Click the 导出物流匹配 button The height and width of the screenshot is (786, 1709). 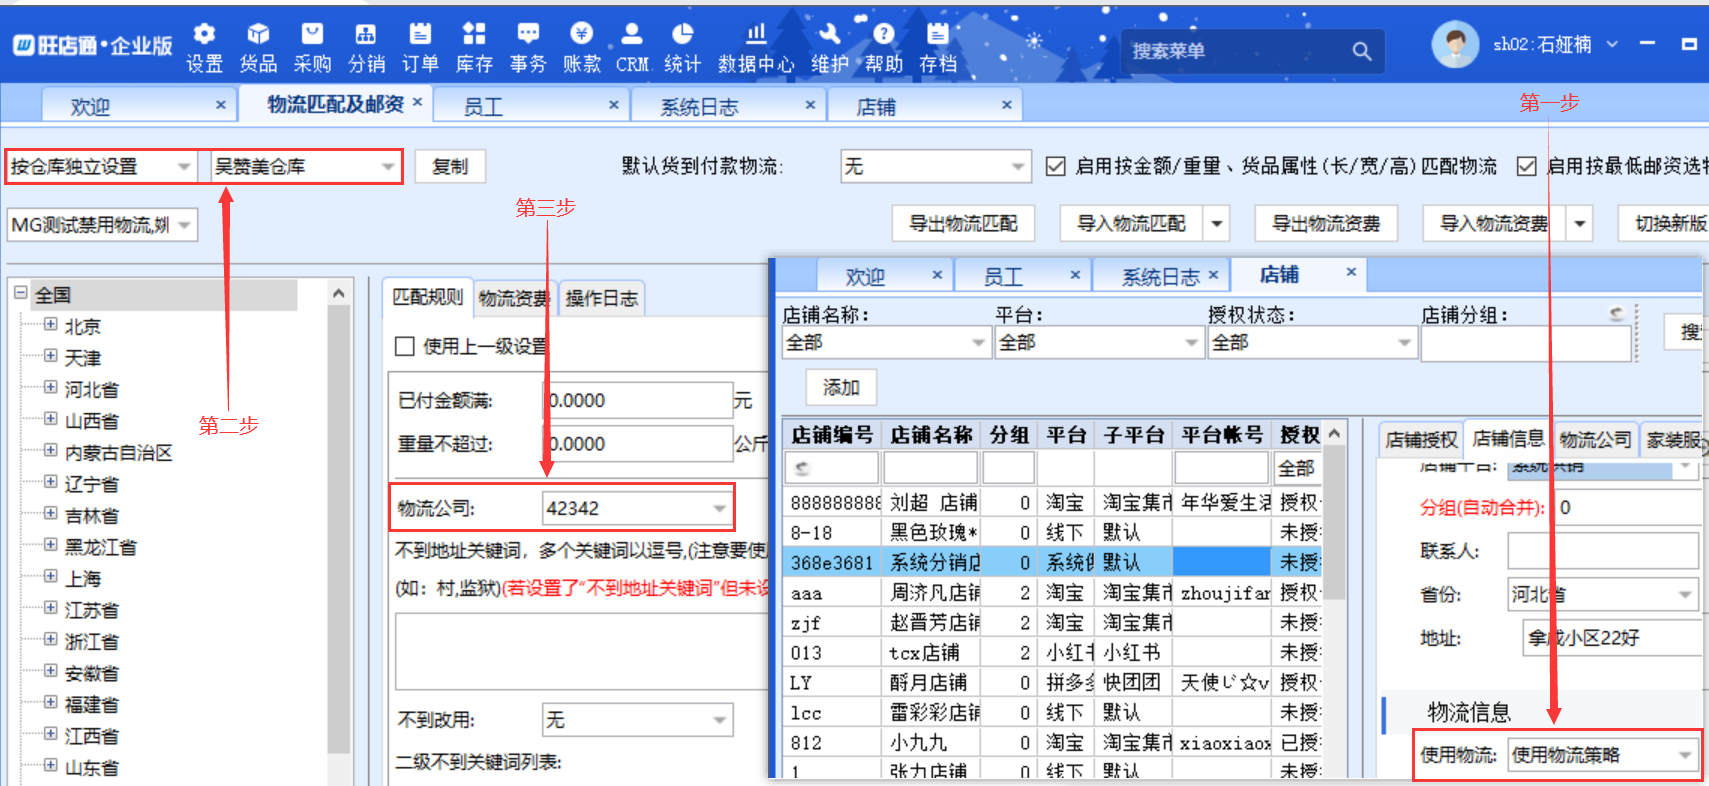[962, 223]
